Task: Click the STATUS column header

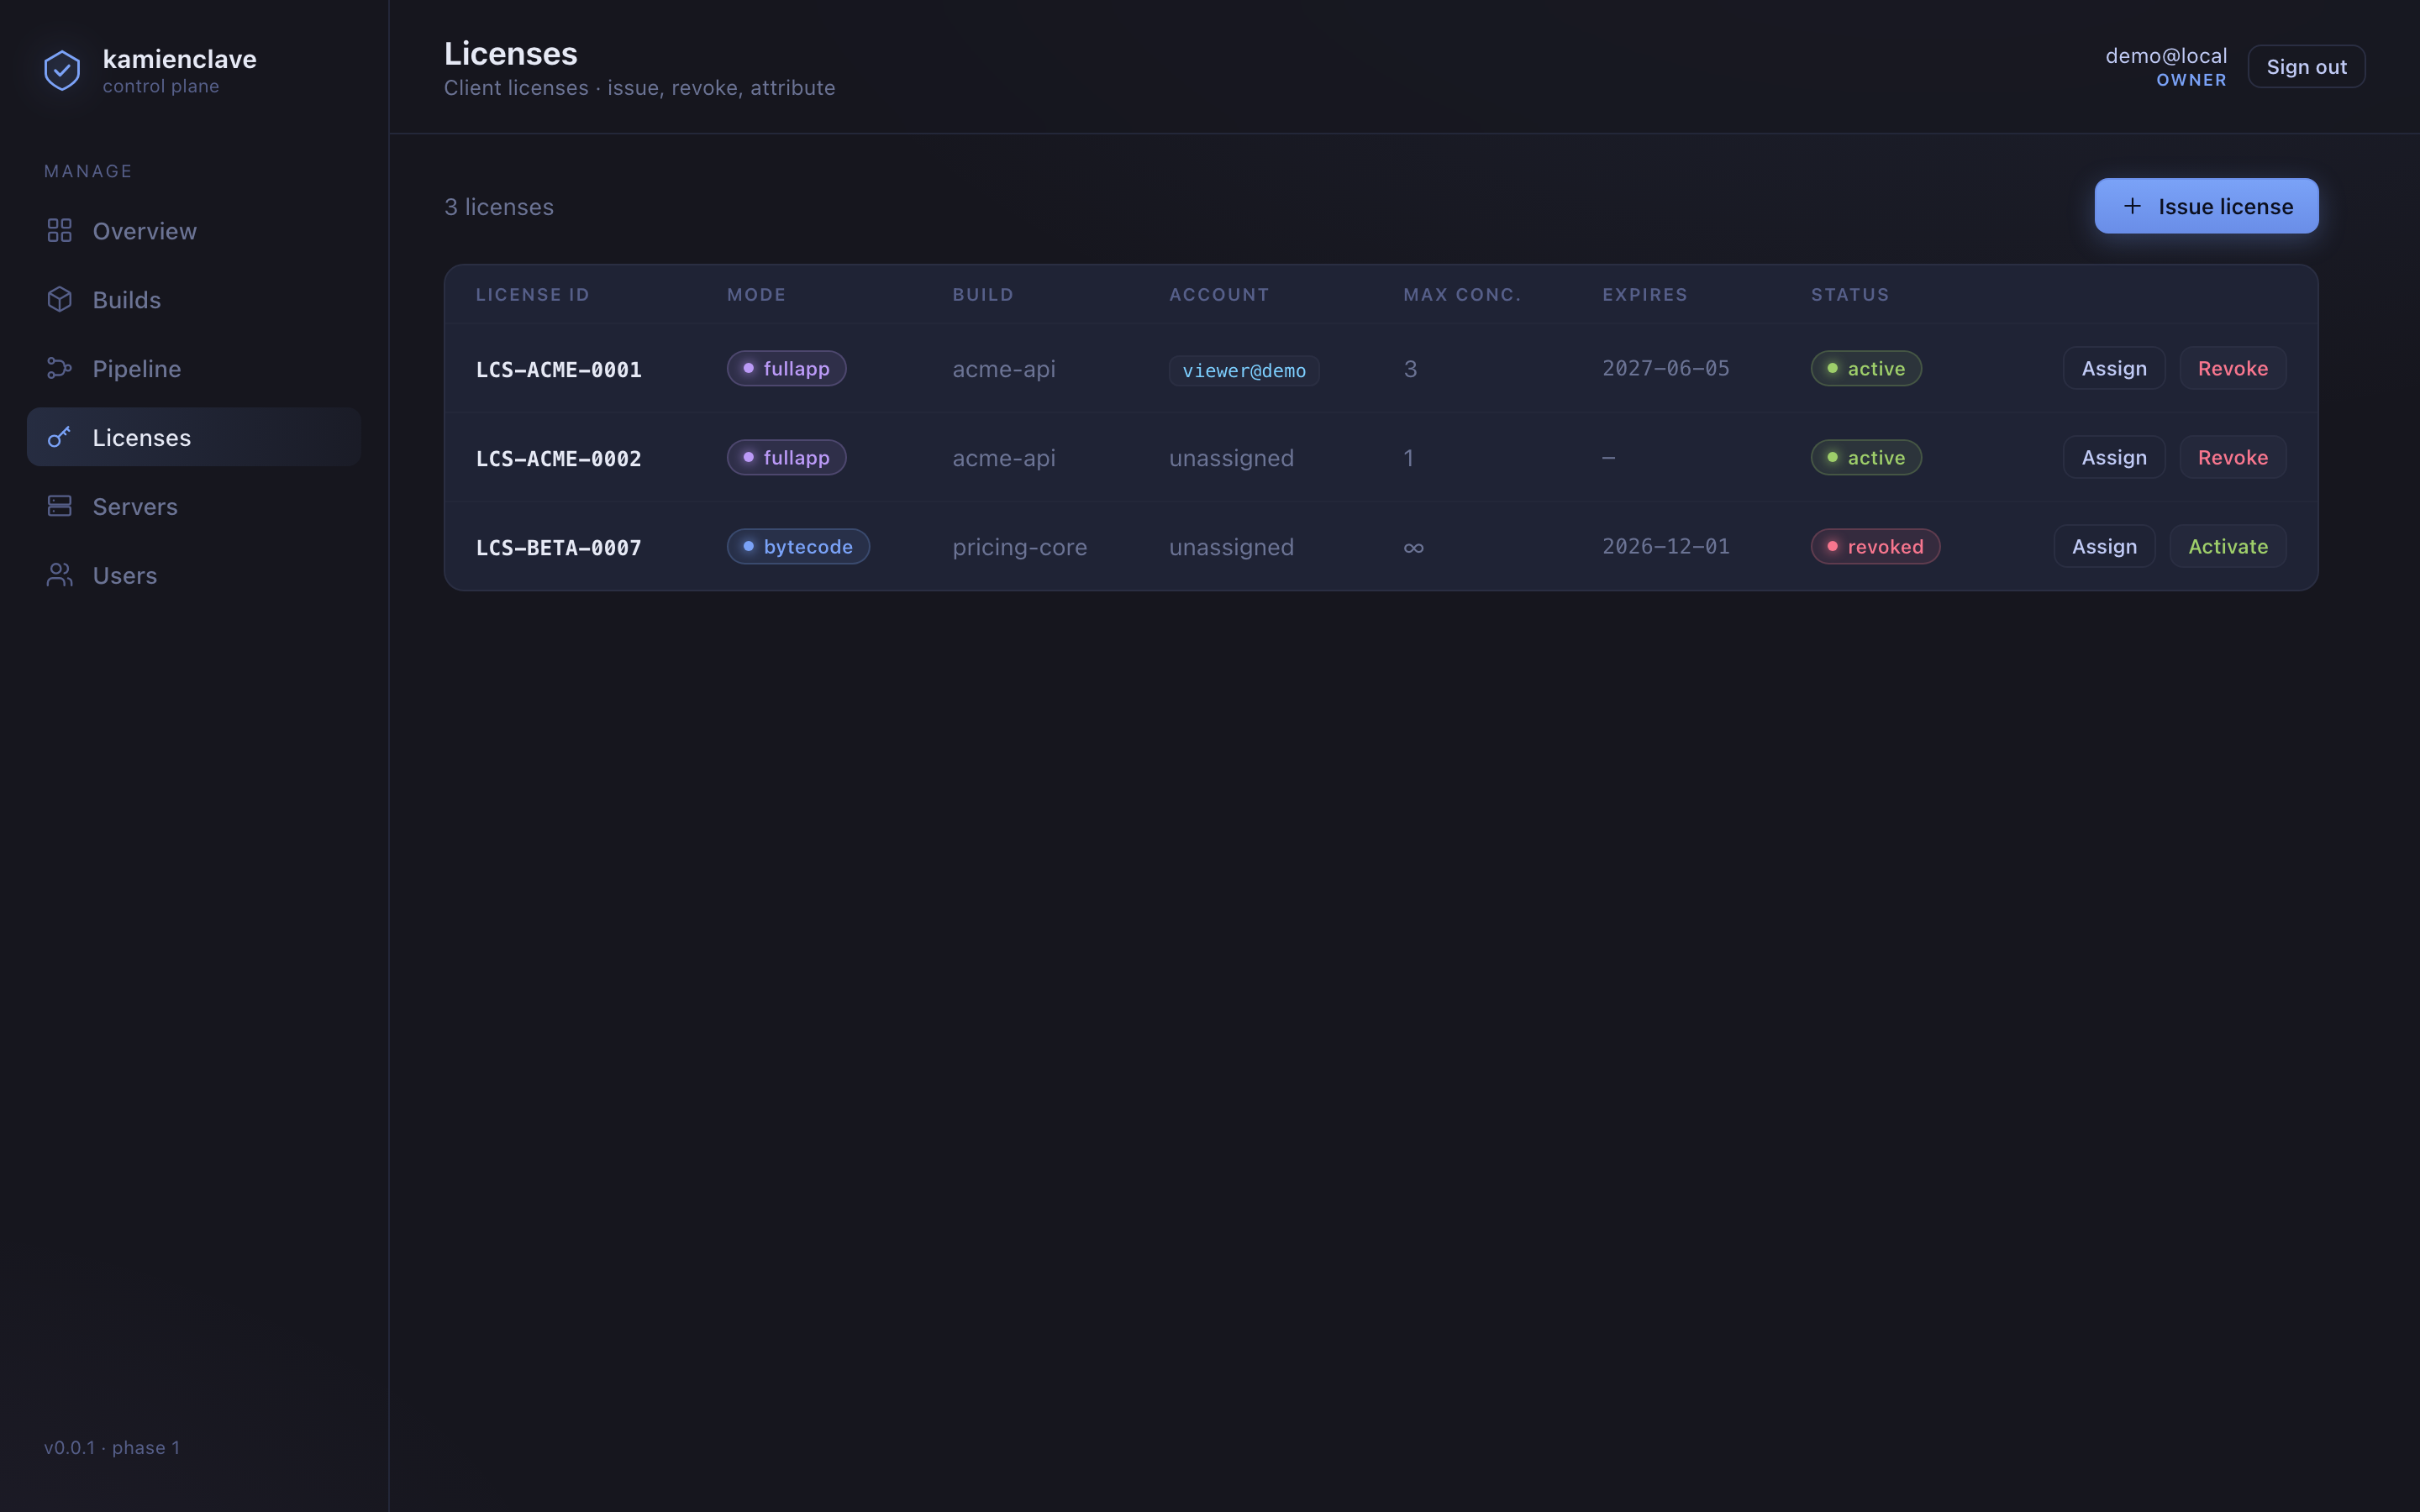Action: (1849, 294)
